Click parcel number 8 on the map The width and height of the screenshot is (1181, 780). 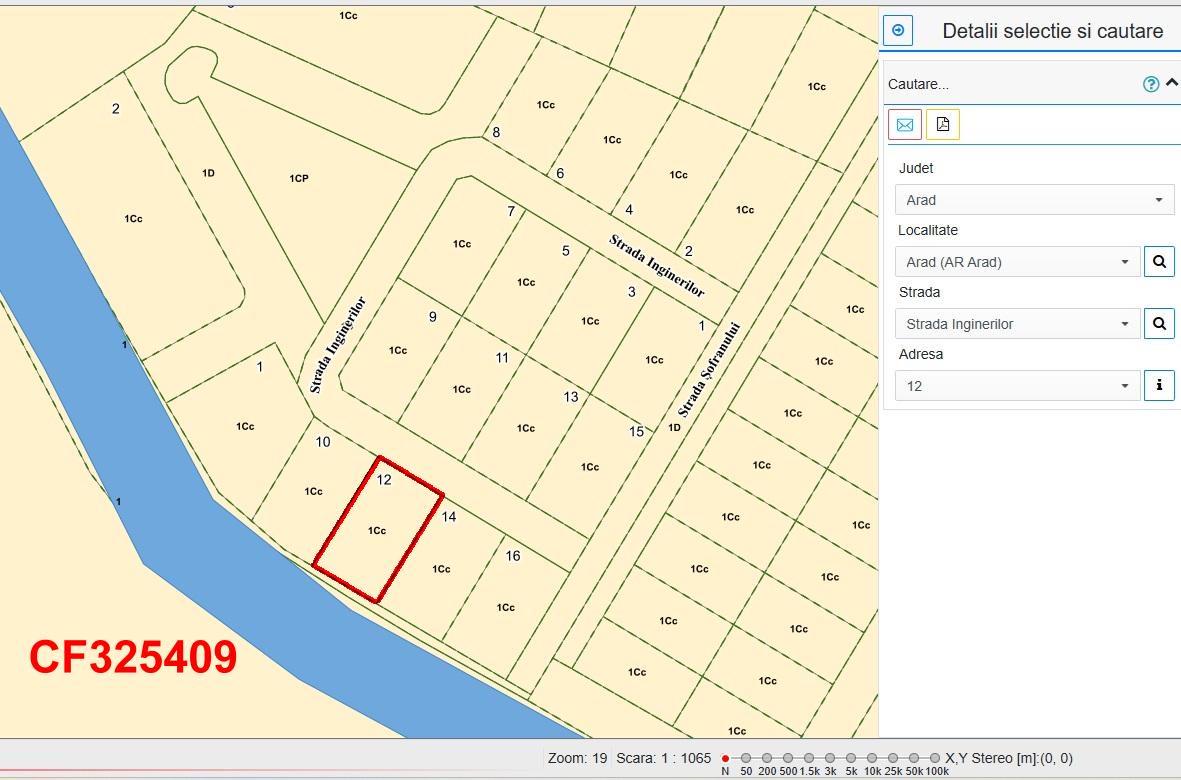496,133
